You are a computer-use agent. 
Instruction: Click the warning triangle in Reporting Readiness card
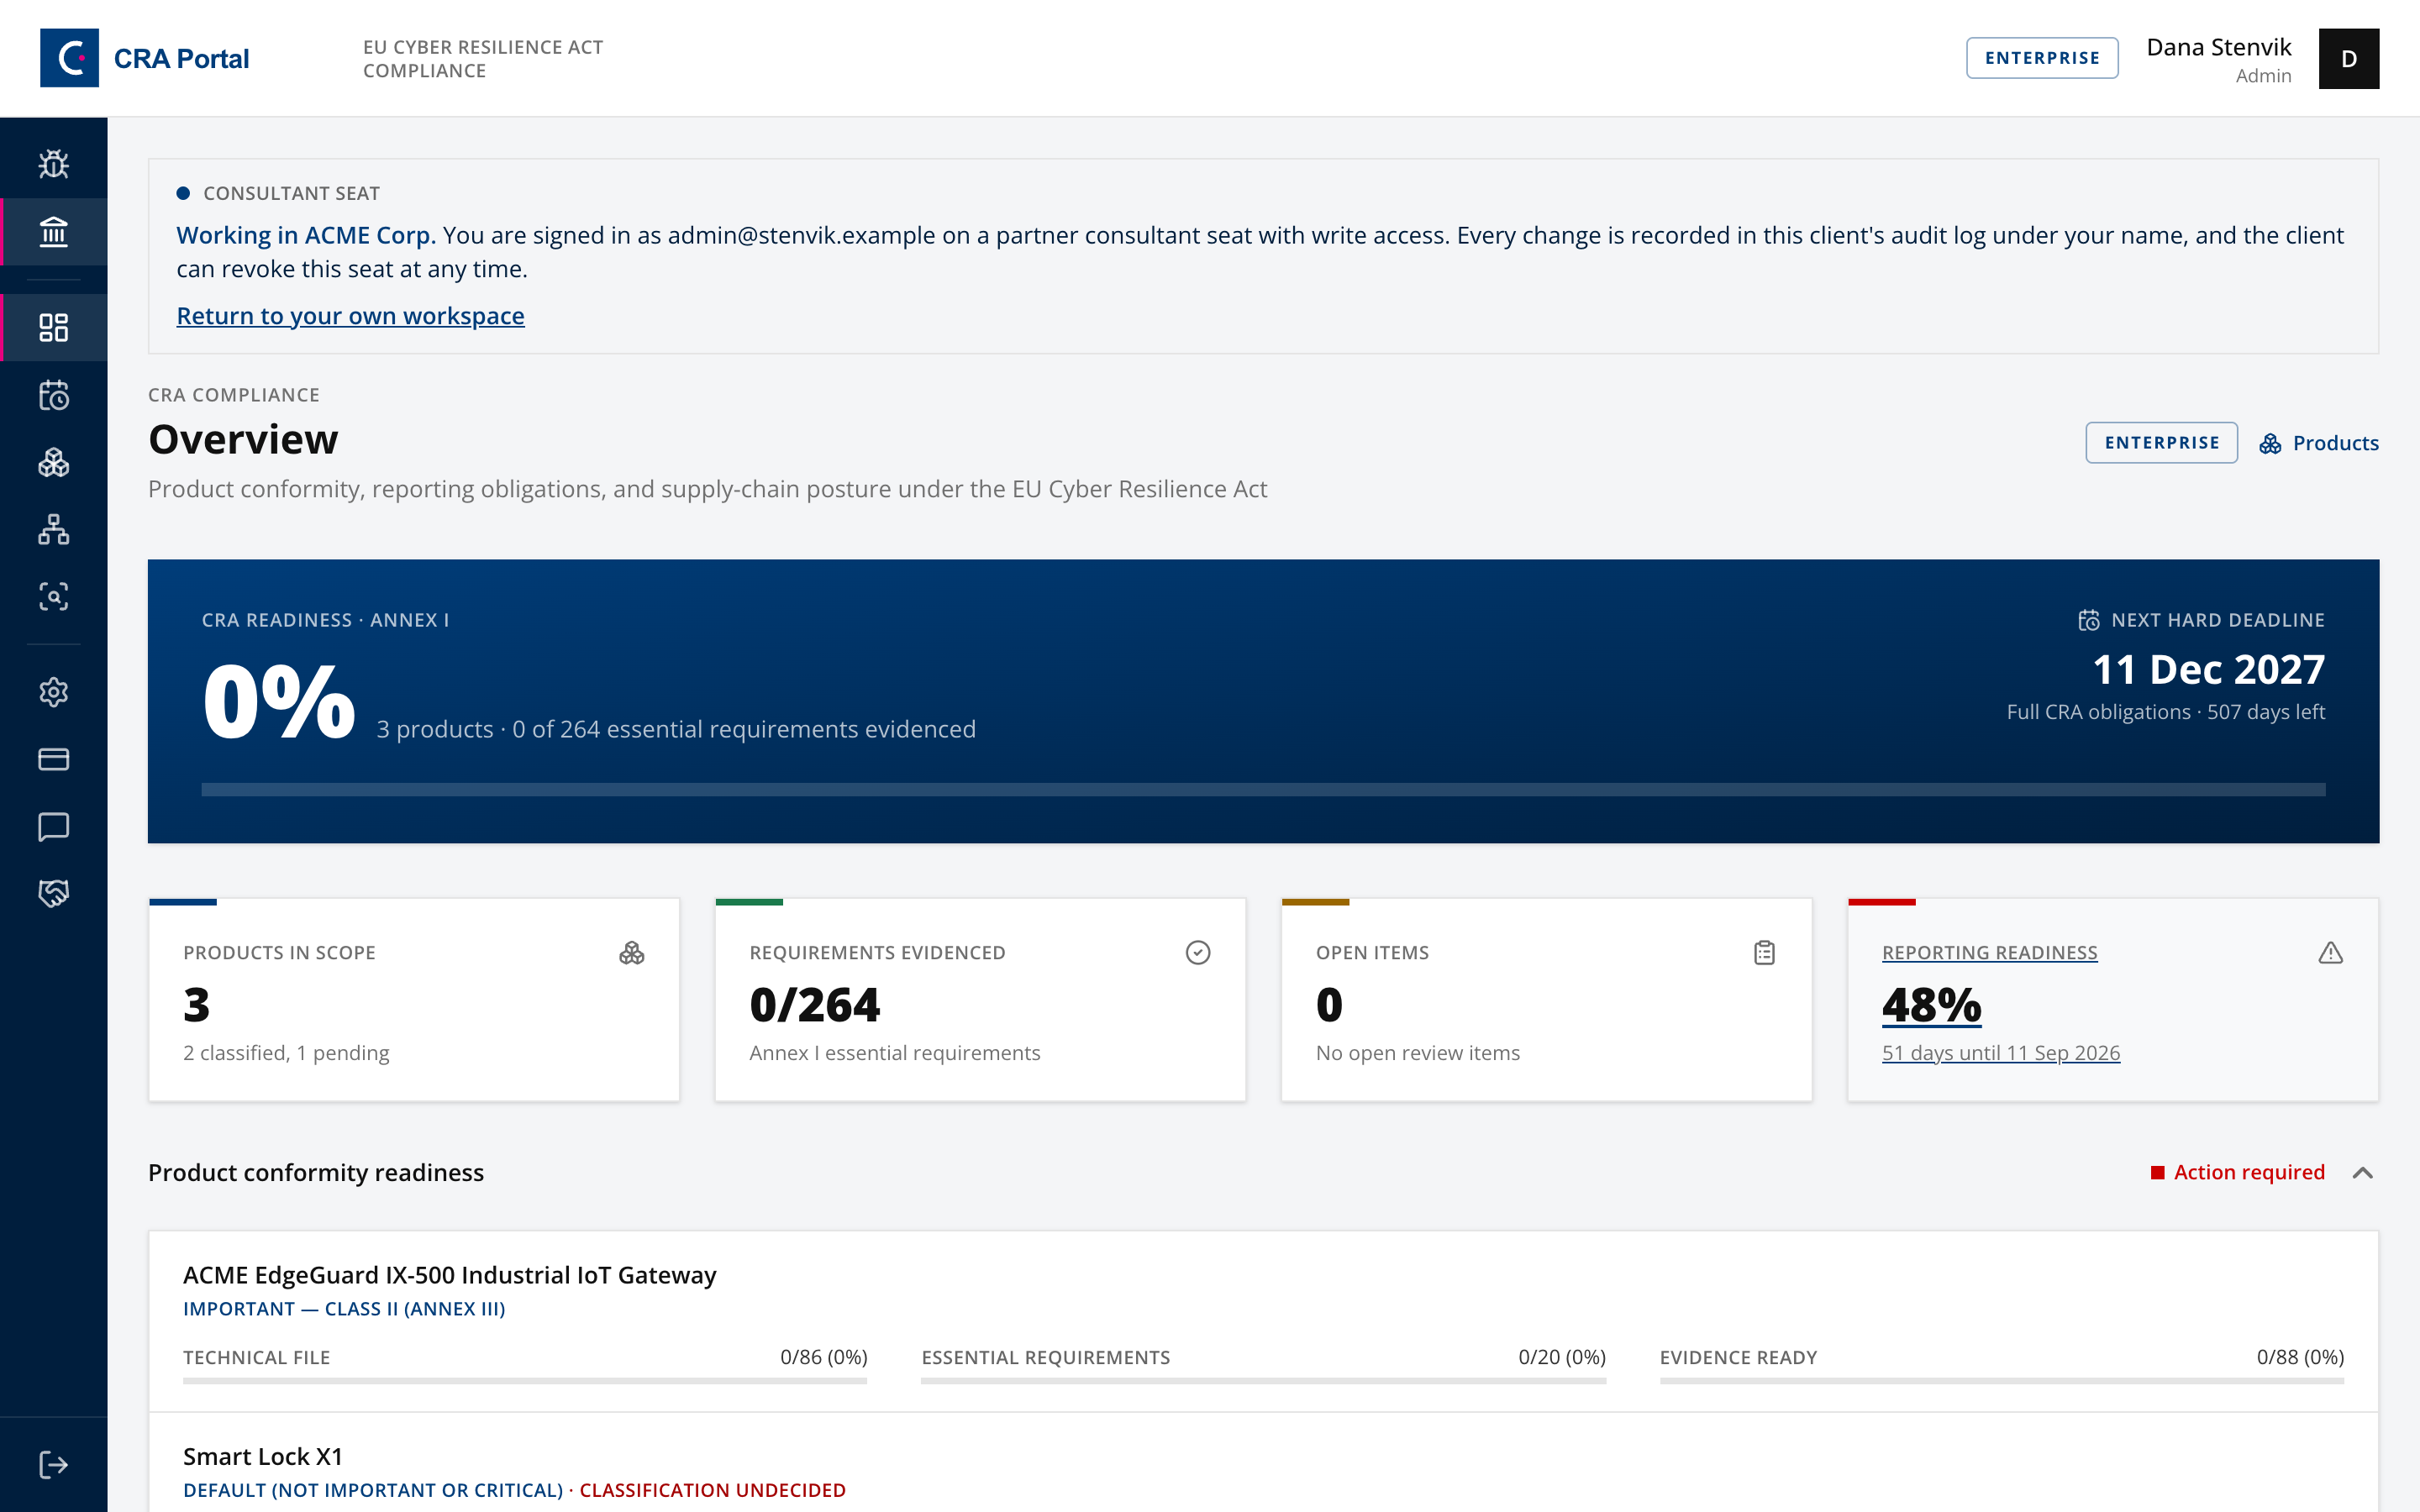(2330, 953)
